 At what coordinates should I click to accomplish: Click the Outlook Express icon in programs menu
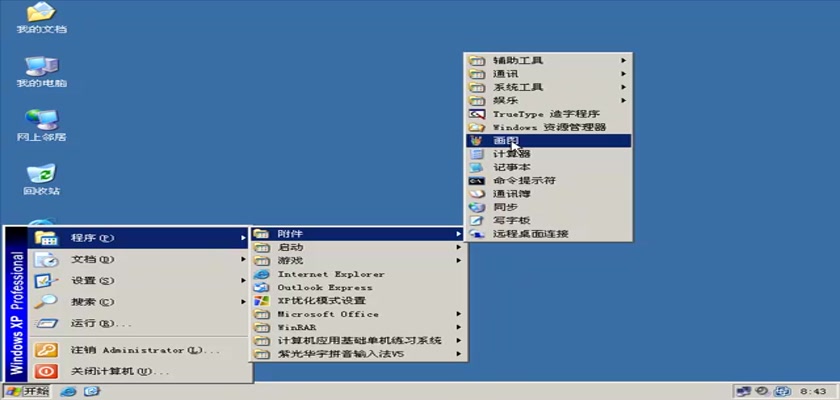(x=261, y=288)
